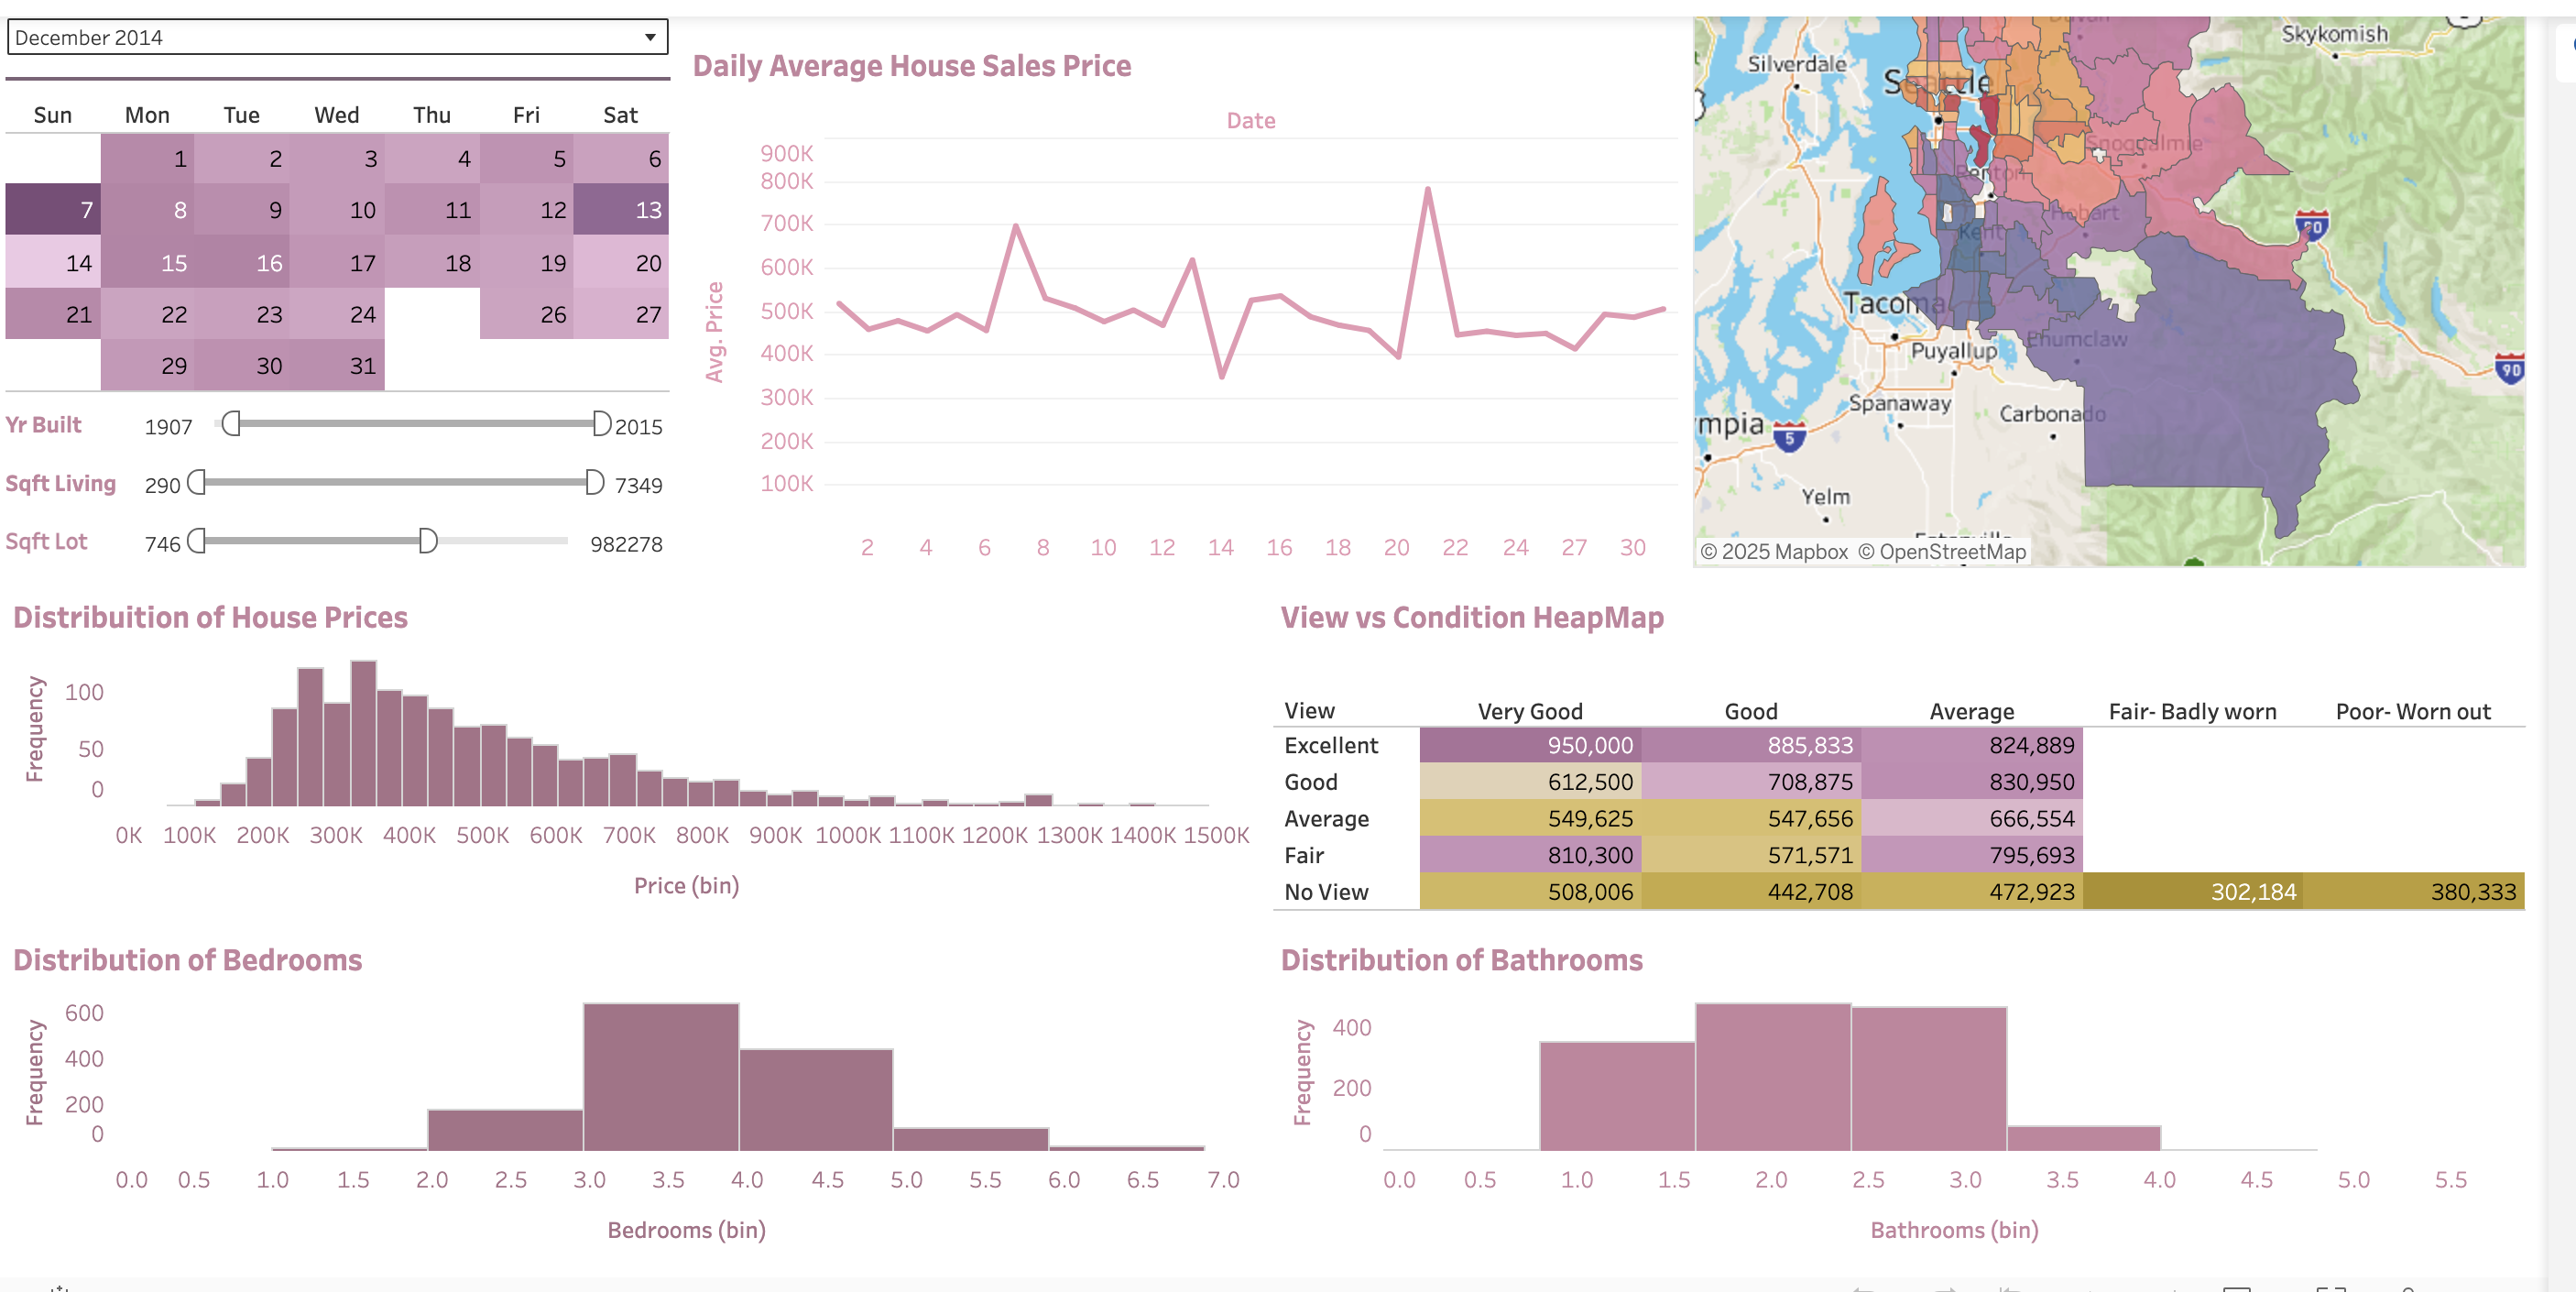Image resolution: width=2576 pixels, height=1292 pixels.
Task: Select calendar day 31
Action: (337, 365)
